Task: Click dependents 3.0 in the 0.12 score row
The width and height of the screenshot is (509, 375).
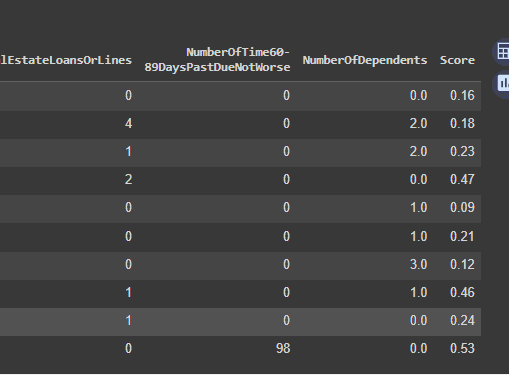Action: (418, 265)
